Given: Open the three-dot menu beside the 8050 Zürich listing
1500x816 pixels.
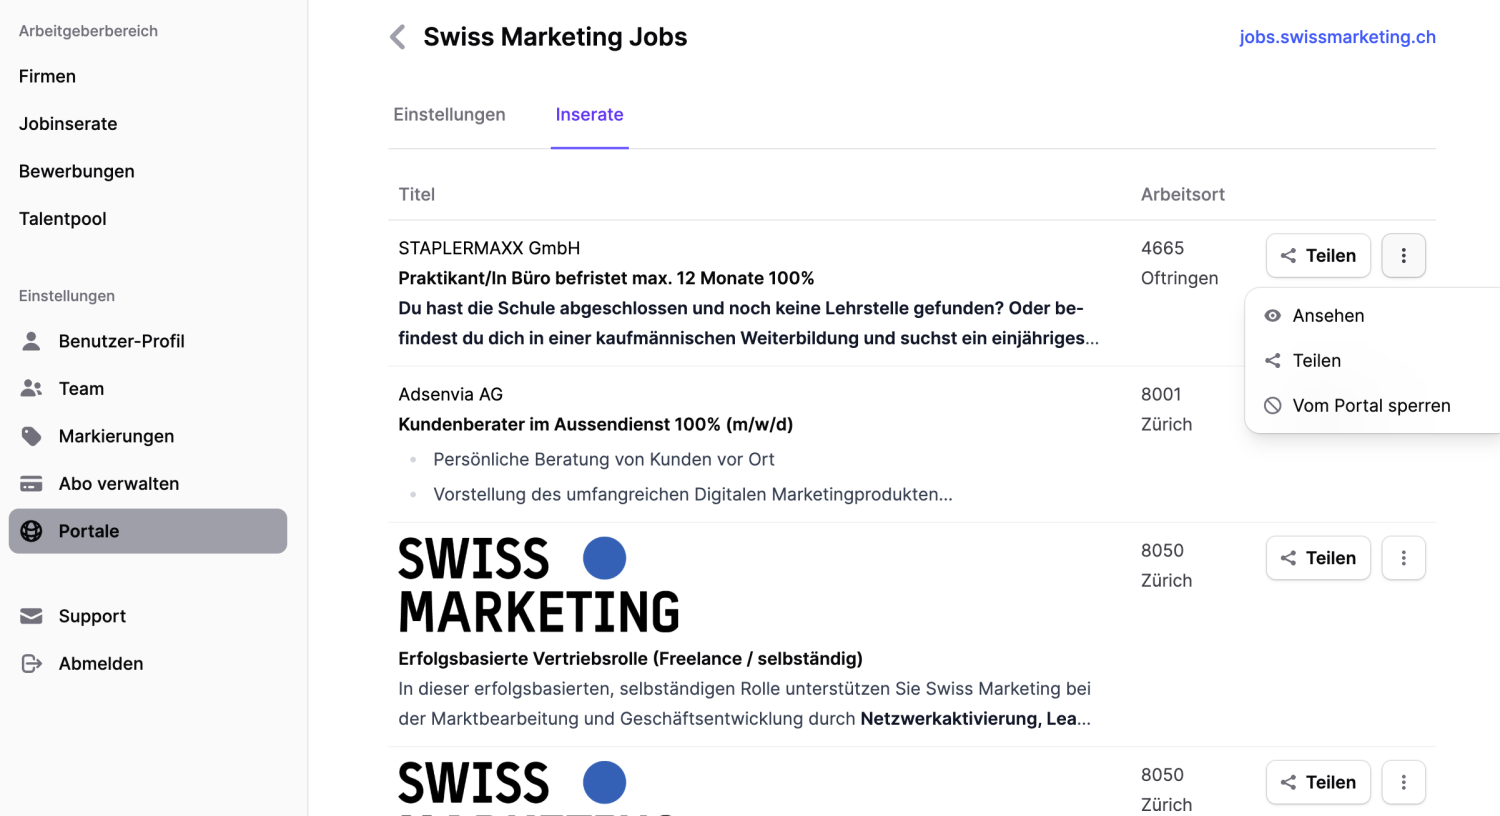Looking at the screenshot, I should [x=1403, y=558].
